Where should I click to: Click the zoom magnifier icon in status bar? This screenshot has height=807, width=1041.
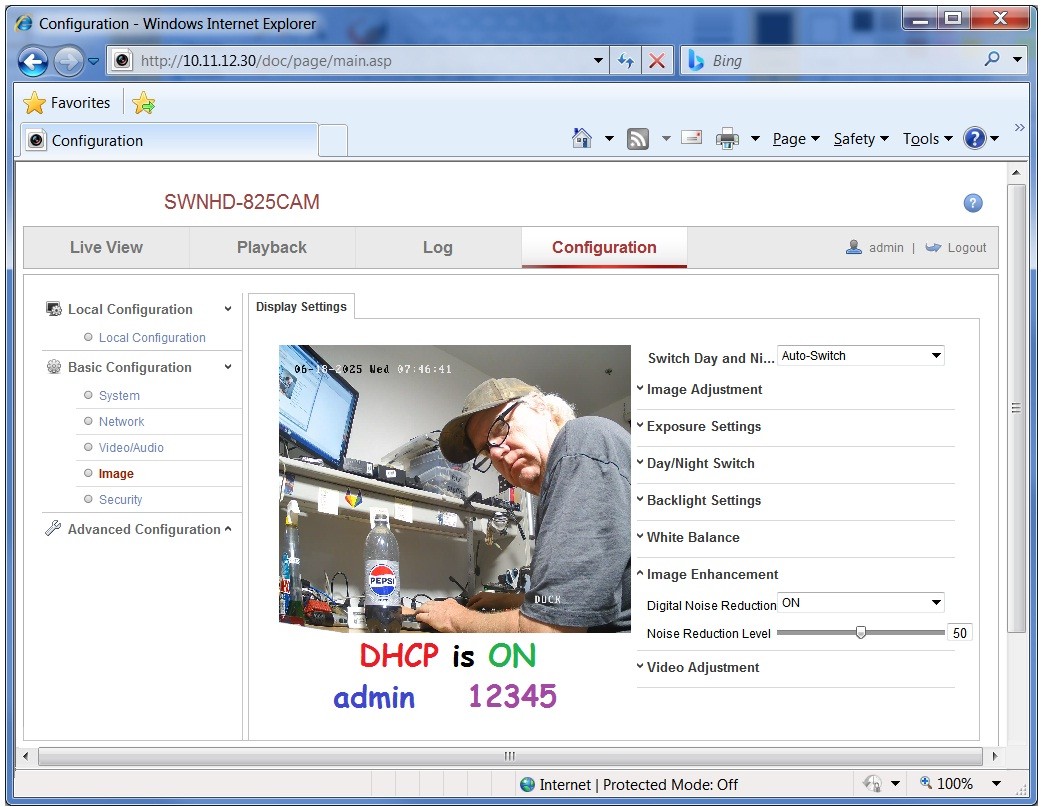click(925, 782)
